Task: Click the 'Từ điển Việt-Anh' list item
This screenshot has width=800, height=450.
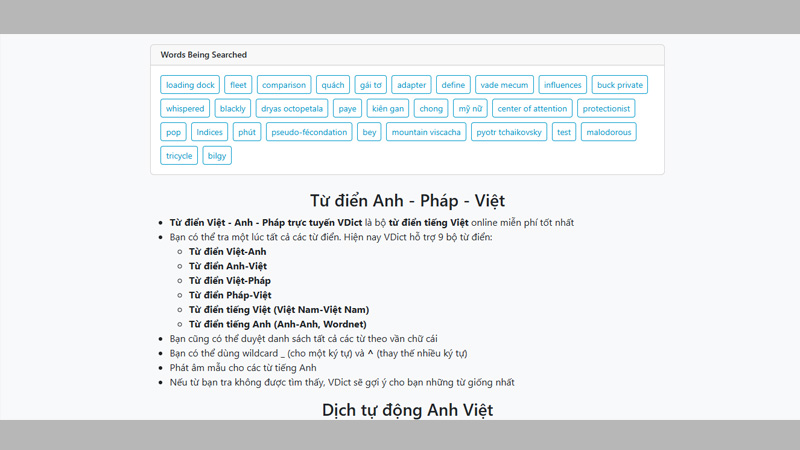Action: click(228, 252)
